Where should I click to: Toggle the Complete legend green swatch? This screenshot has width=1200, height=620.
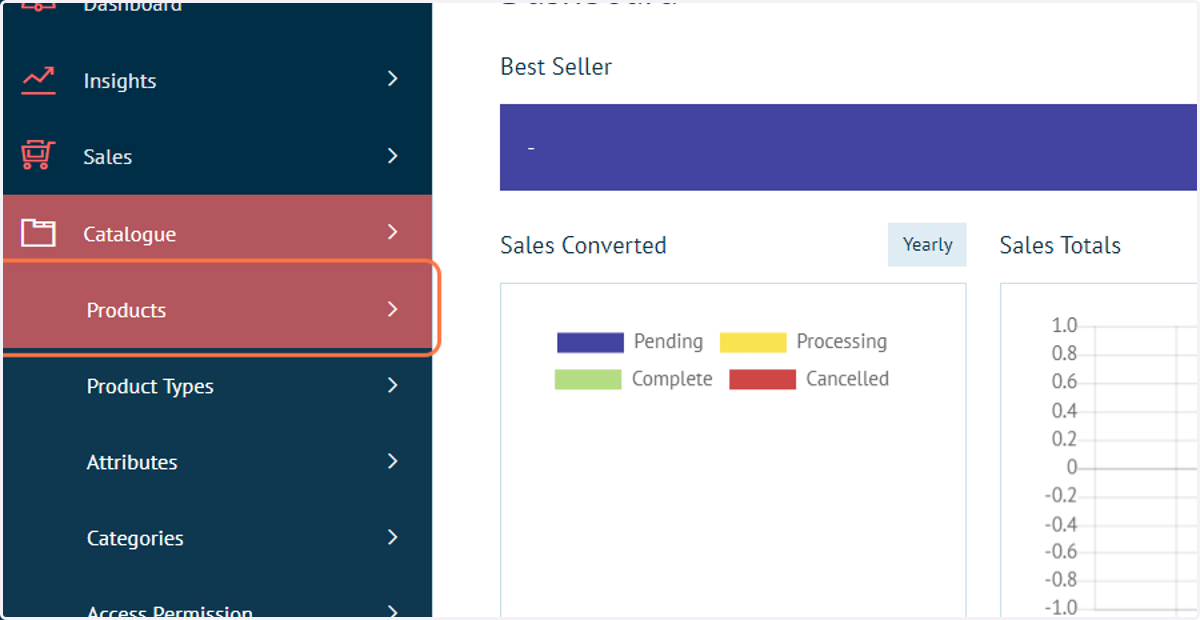pos(588,379)
